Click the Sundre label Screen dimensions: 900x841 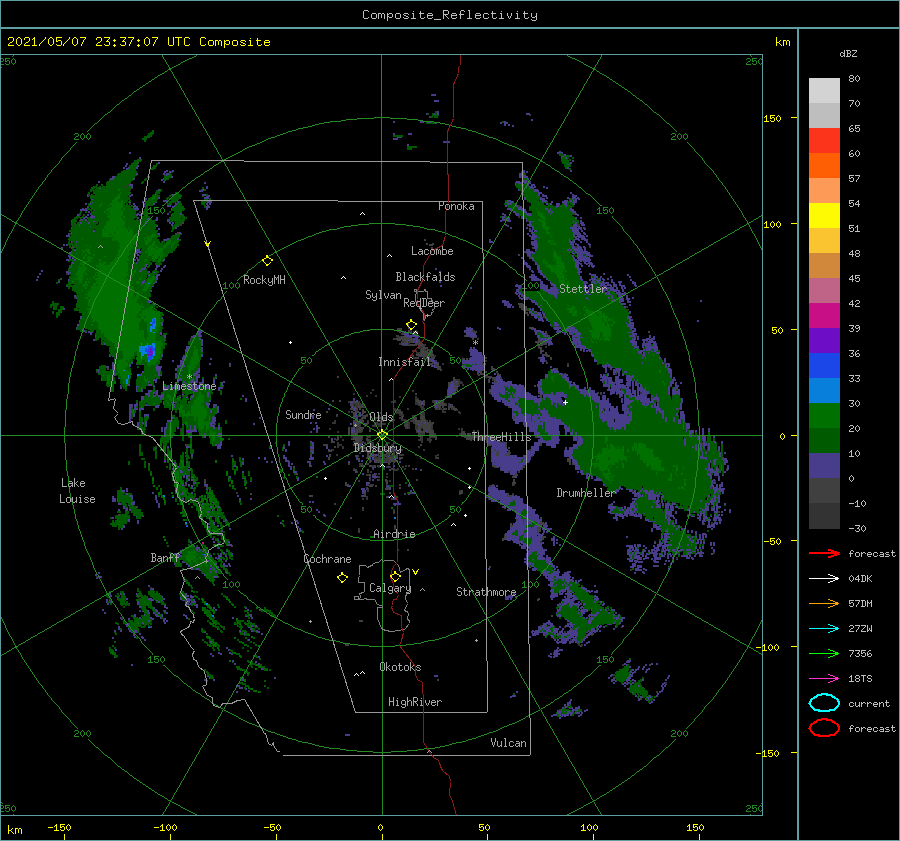coord(303,414)
